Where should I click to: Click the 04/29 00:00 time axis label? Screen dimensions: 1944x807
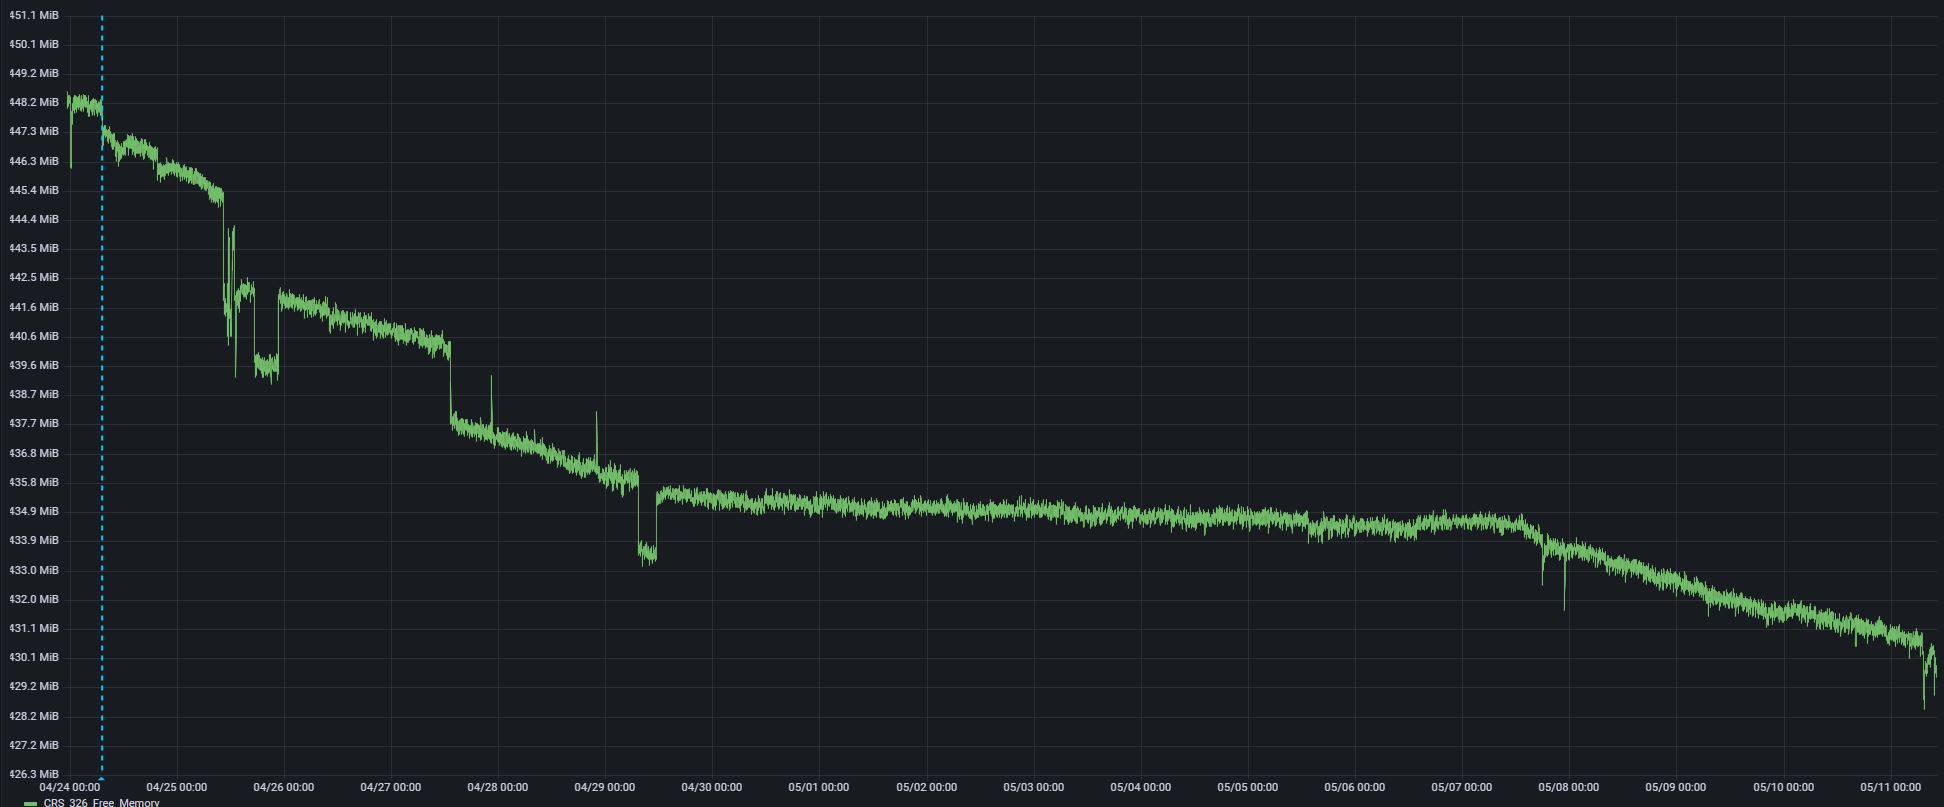click(604, 787)
